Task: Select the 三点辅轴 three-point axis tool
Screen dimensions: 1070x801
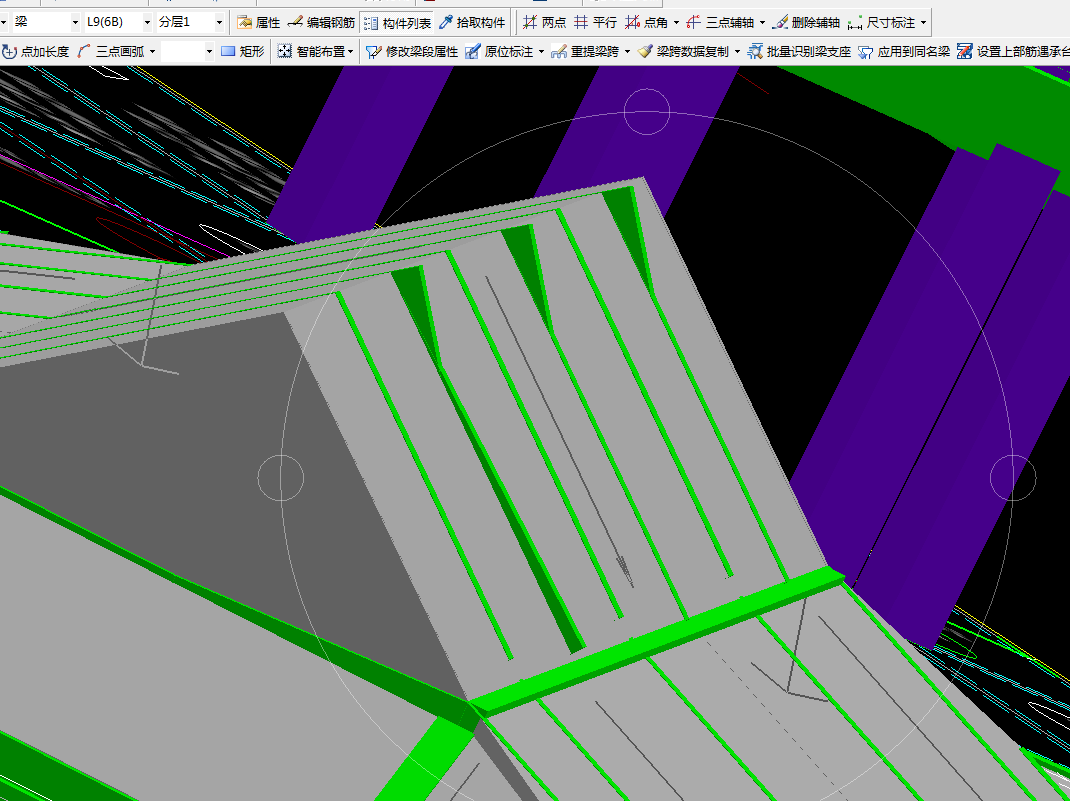Action: click(721, 23)
